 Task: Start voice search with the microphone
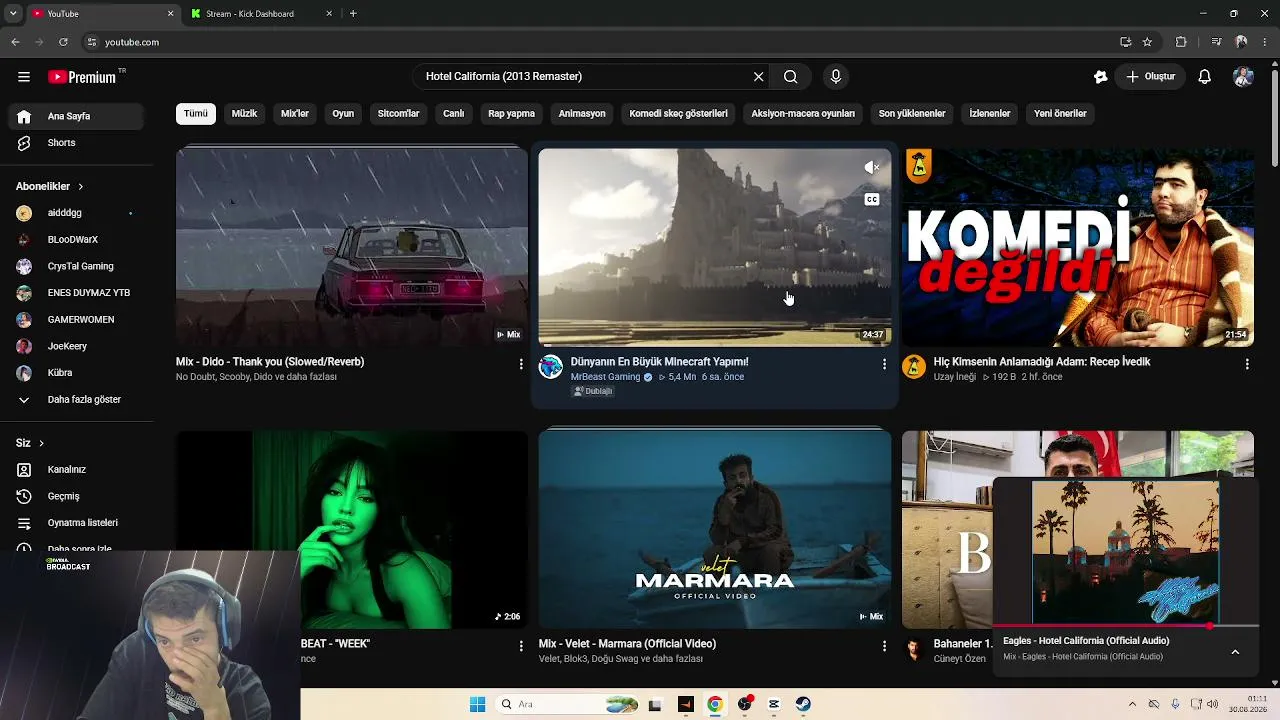[x=836, y=77]
